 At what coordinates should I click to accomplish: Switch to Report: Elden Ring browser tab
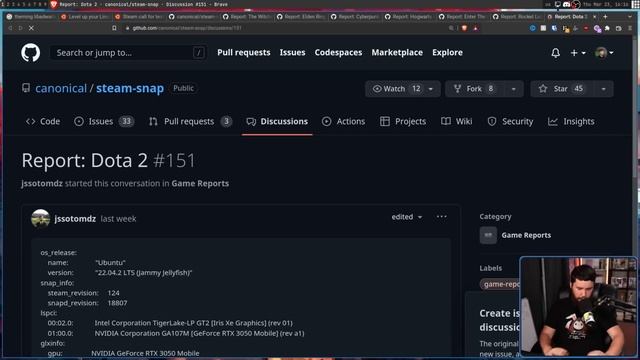300,17
